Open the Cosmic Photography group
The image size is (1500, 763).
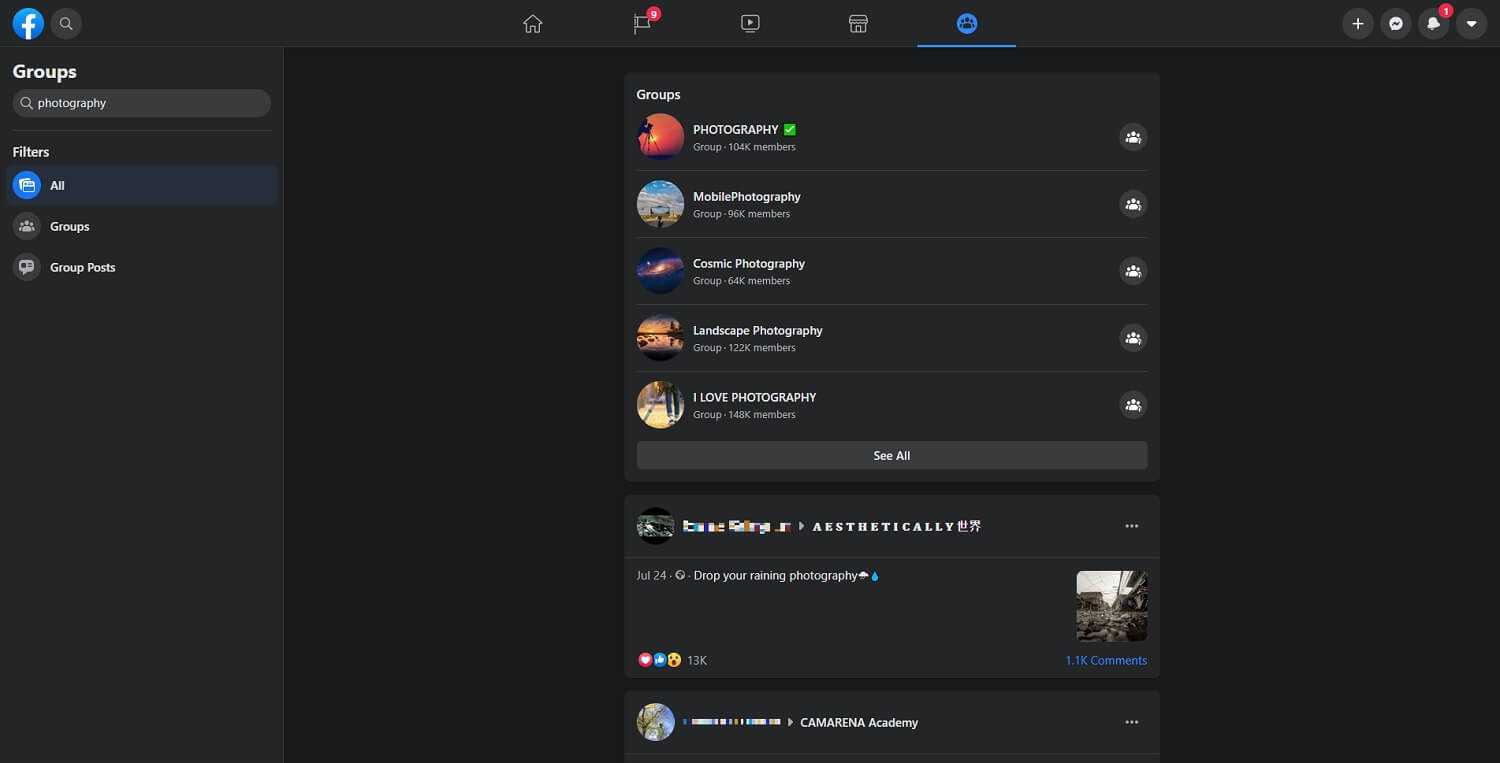point(749,264)
